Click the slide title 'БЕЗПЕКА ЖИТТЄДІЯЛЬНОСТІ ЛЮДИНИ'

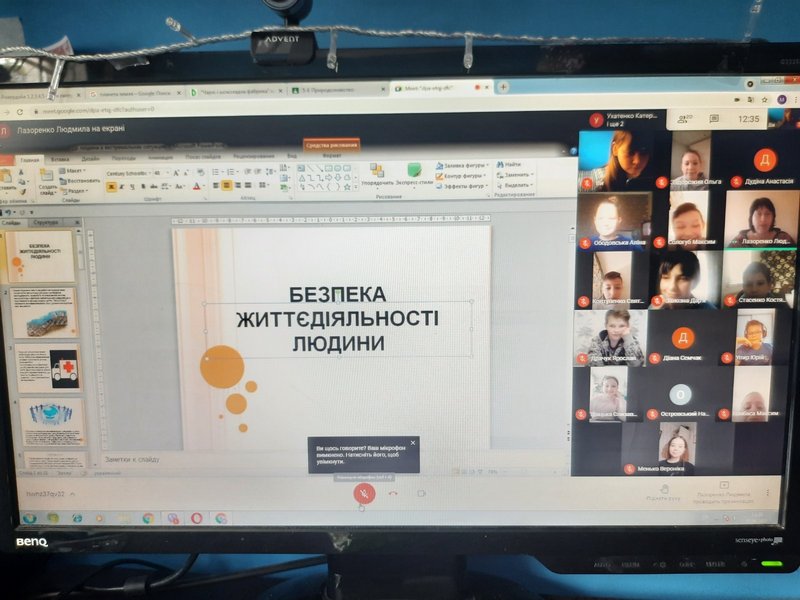coord(338,318)
